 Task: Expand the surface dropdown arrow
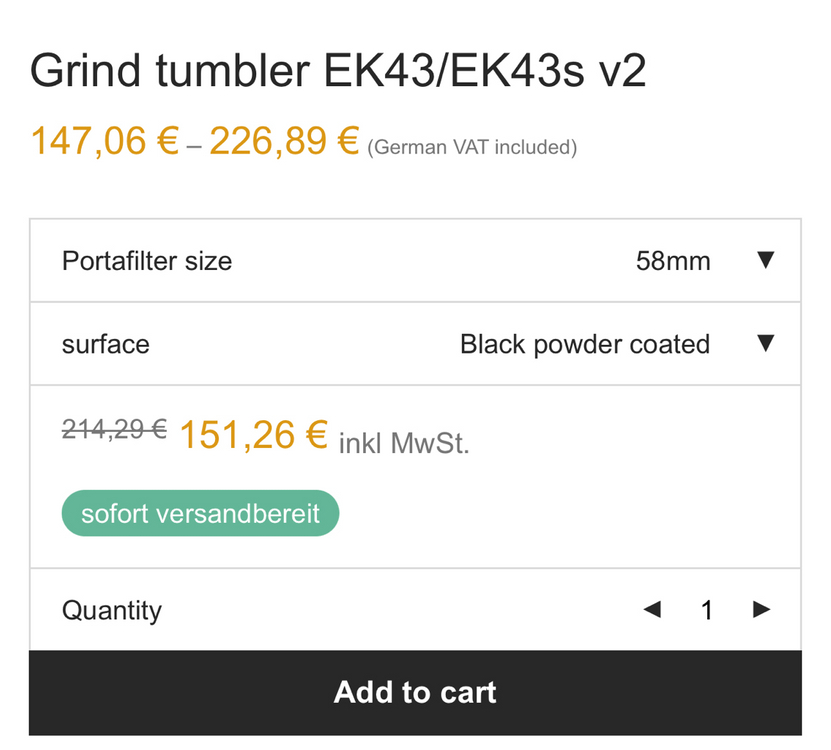coord(765,344)
